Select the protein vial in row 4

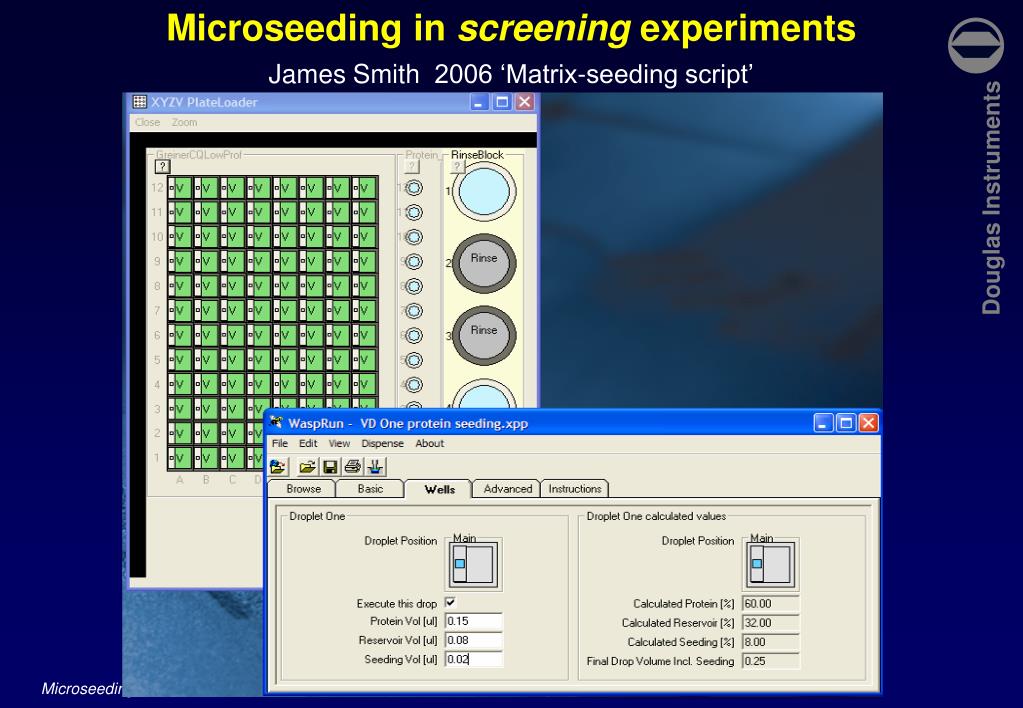coord(414,385)
